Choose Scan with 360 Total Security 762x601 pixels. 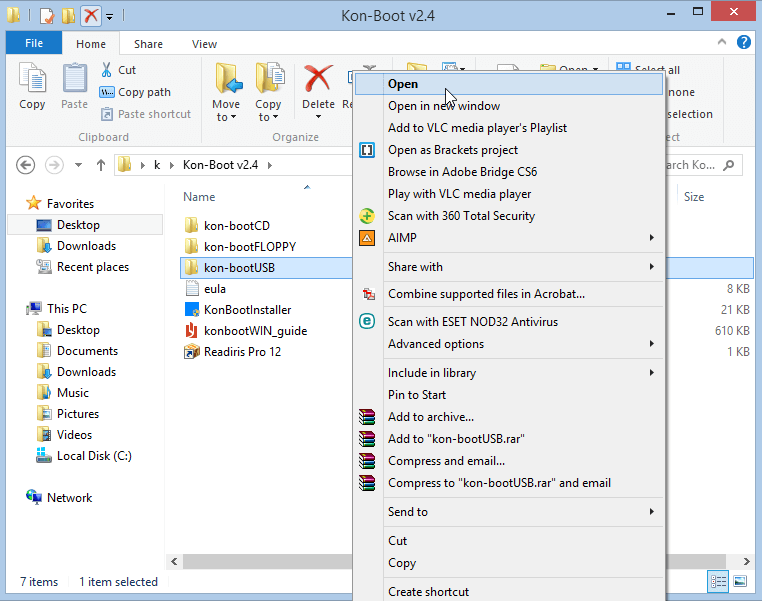tap(509, 216)
